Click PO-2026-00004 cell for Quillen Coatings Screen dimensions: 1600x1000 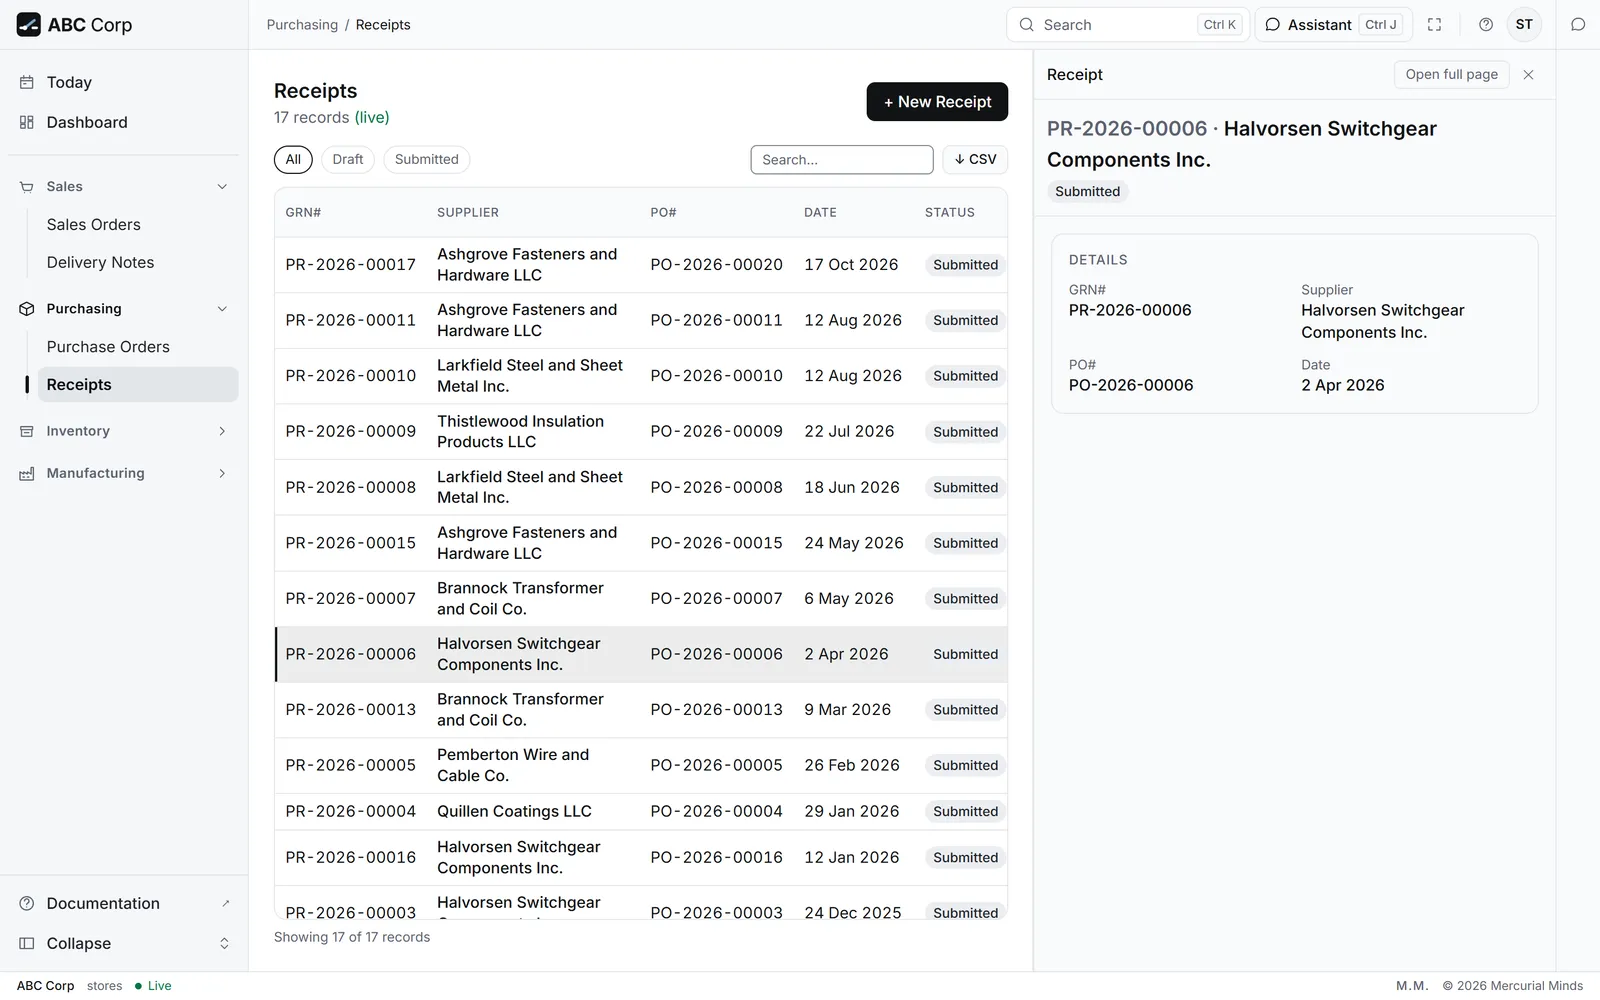click(716, 812)
